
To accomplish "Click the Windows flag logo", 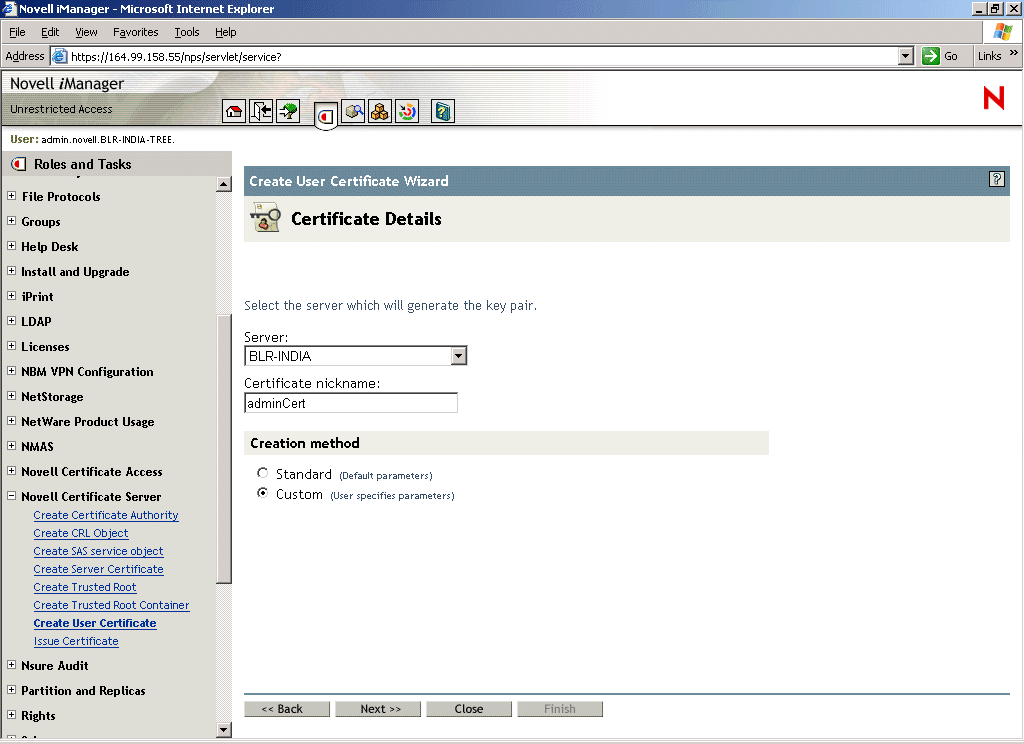I will click(1002, 31).
